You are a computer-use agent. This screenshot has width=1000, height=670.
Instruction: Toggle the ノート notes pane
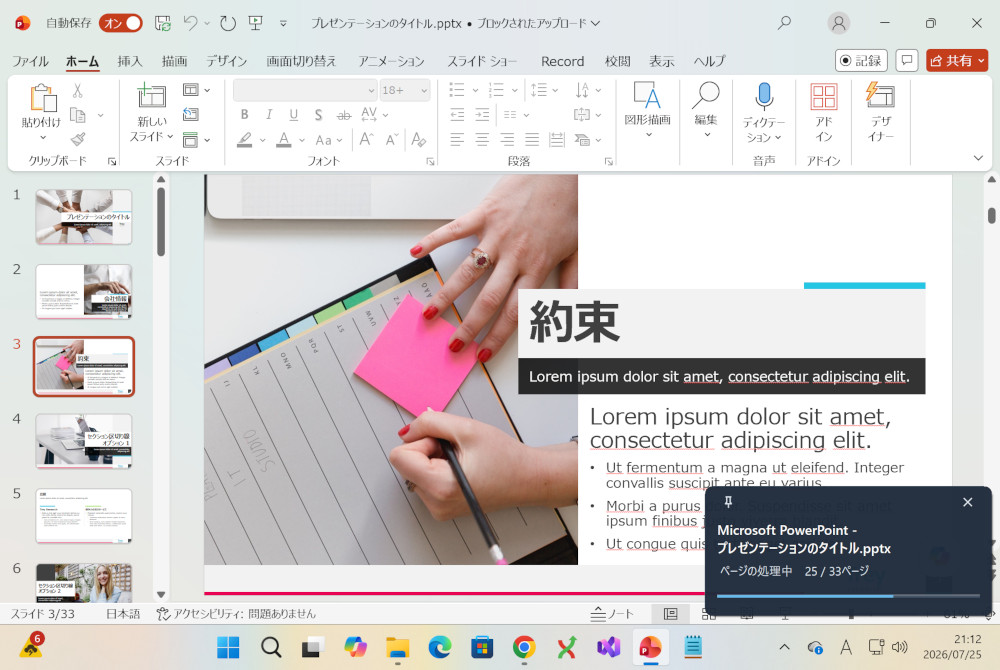(612, 614)
